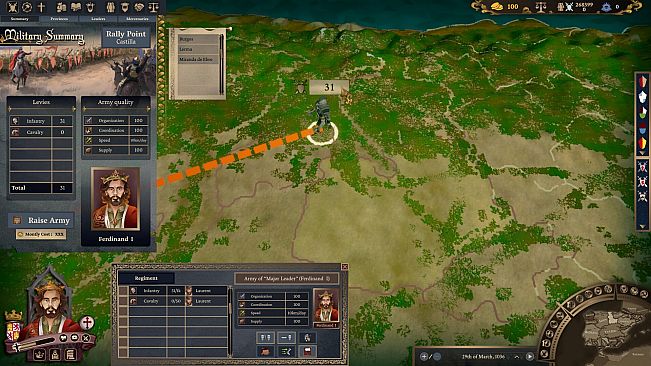
Task: Expand the shield list arrow in right sidebar
Action: [x=642, y=153]
